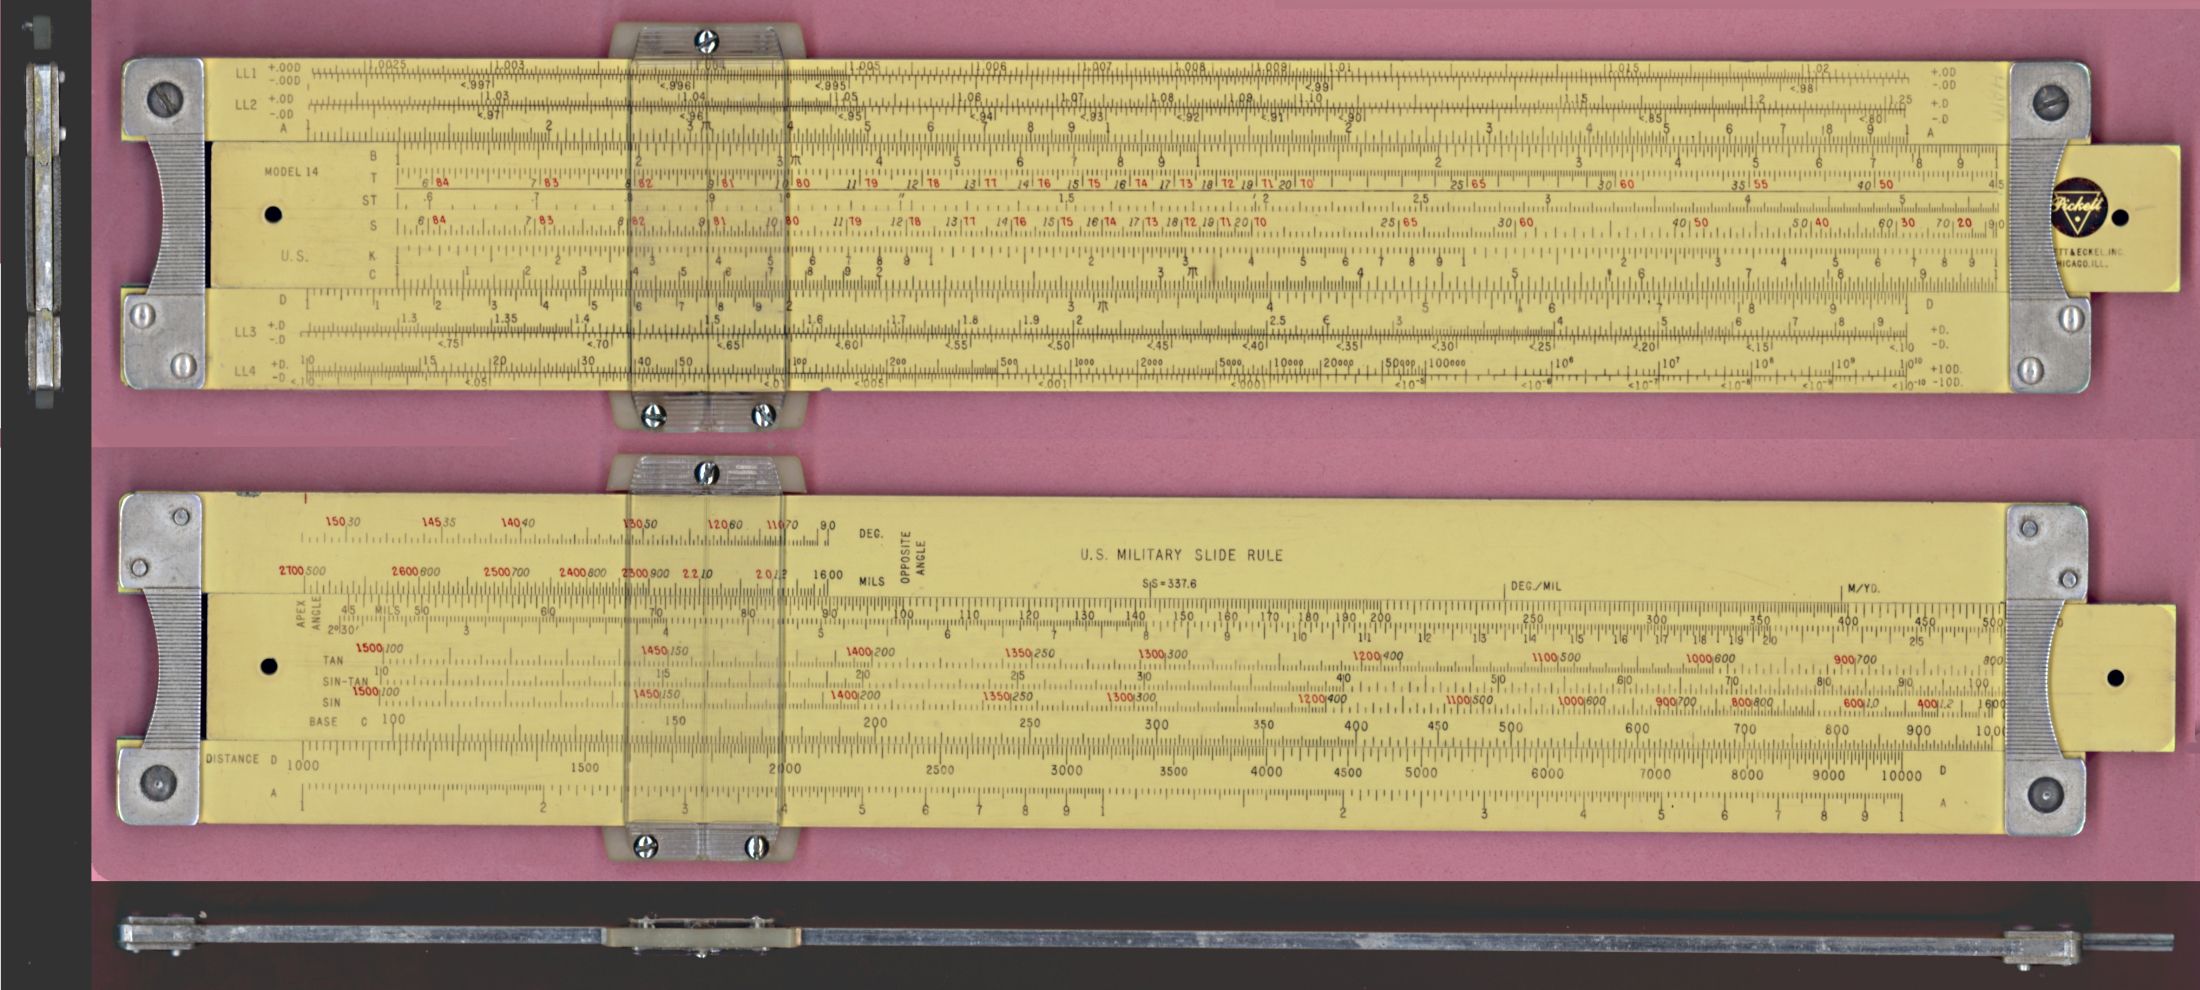Click the Pickett triangle logo on the slide

(2079, 207)
